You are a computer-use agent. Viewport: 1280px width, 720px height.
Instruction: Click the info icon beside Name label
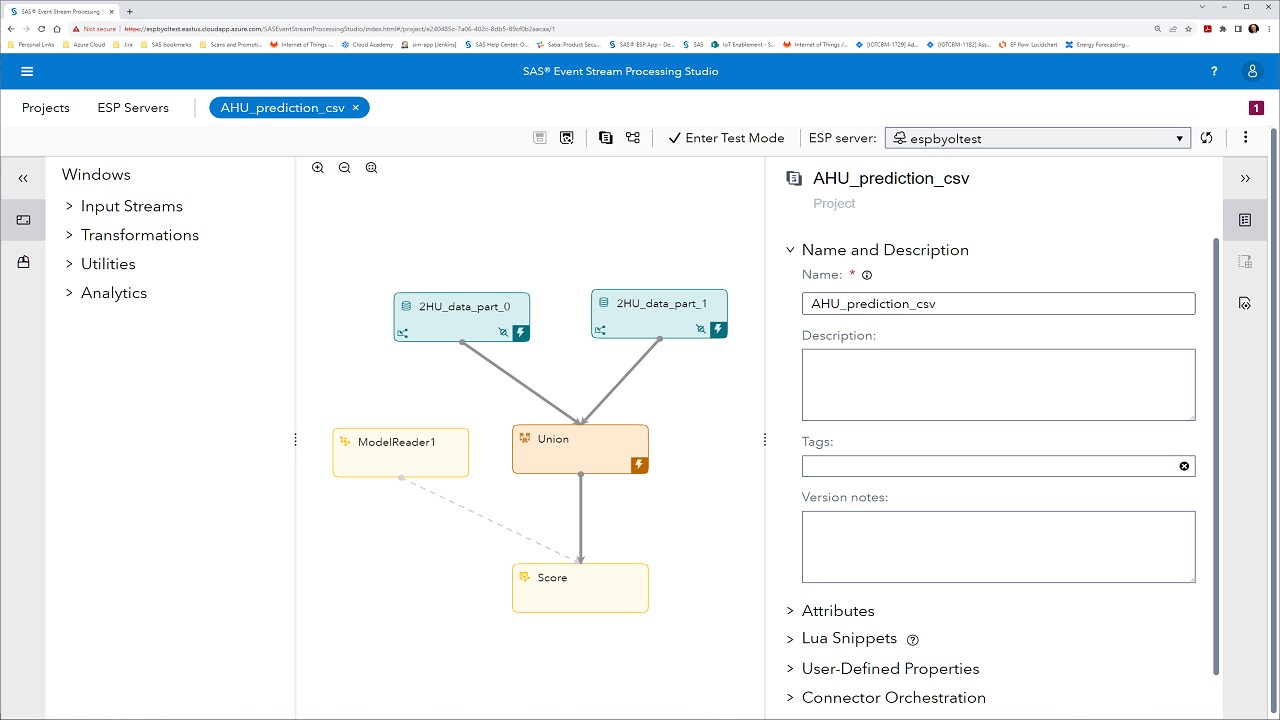coord(867,275)
